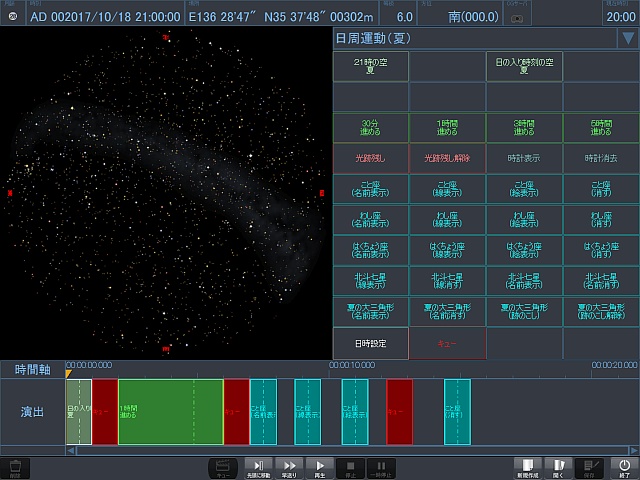The height and width of the screenshot is (480, 640).
Task: Advance time with 1時間進める button
Action: click(x=447, y=127)
